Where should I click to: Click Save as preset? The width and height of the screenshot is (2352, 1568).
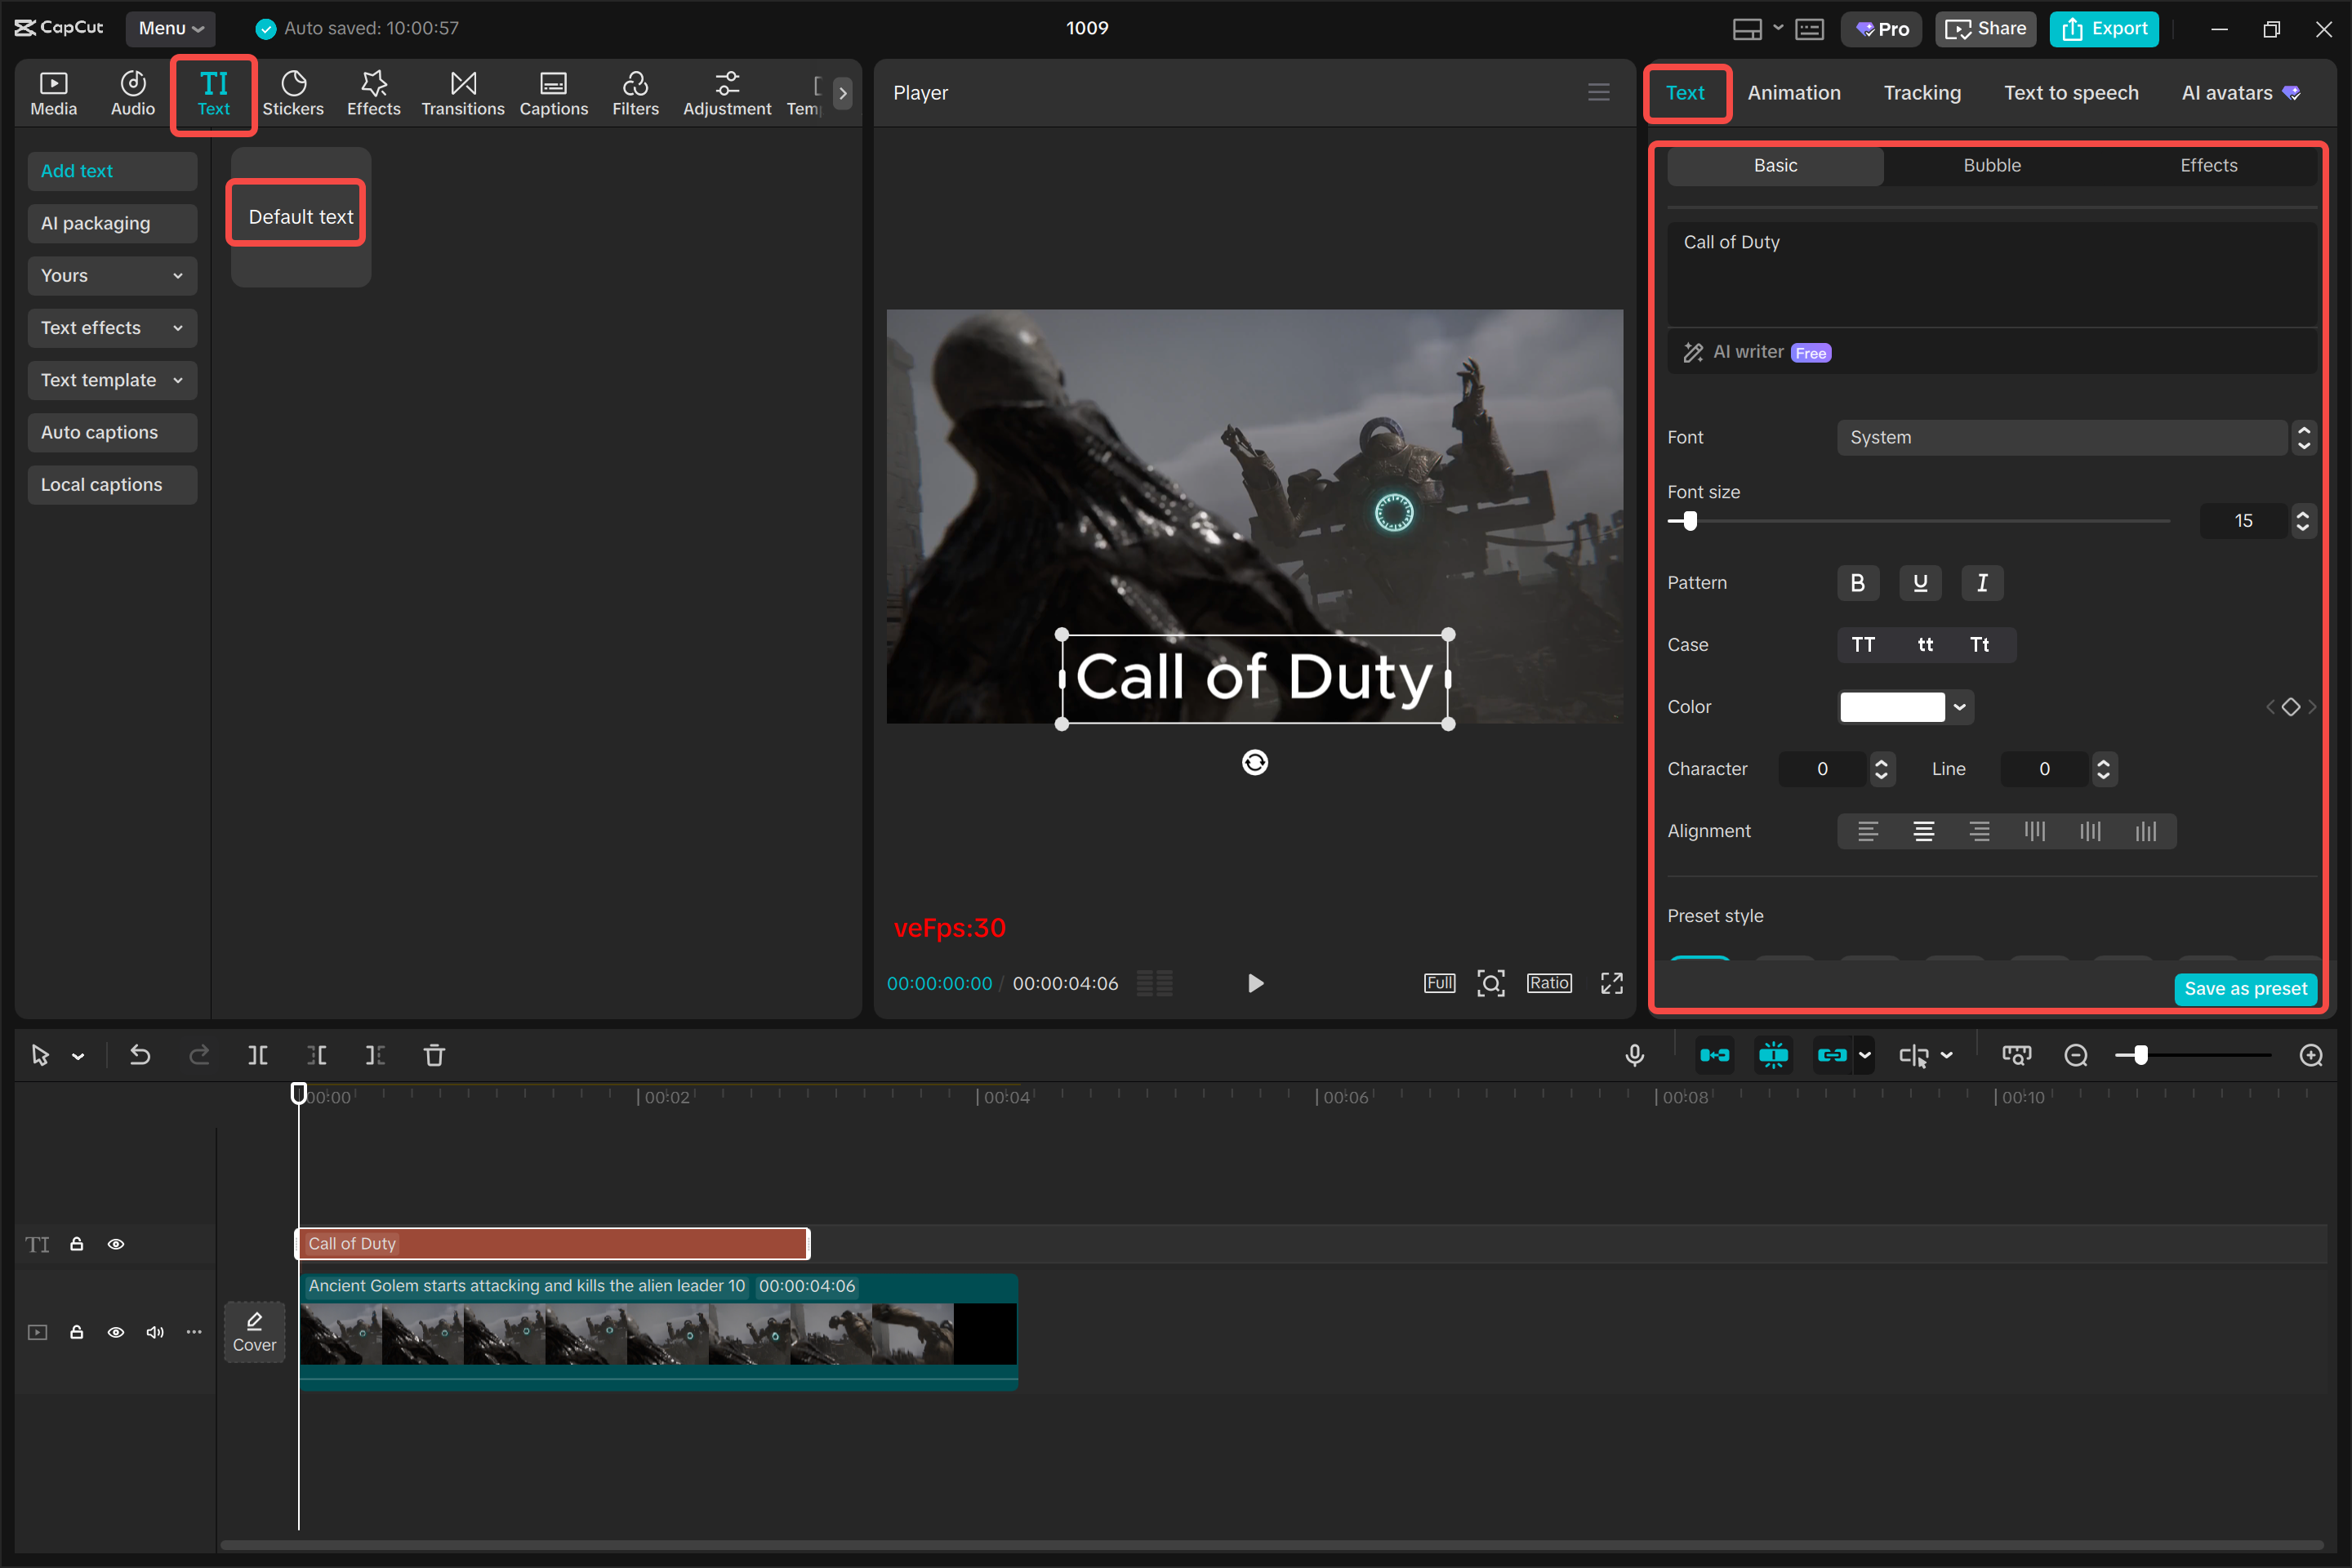(x=2245, y=988)
